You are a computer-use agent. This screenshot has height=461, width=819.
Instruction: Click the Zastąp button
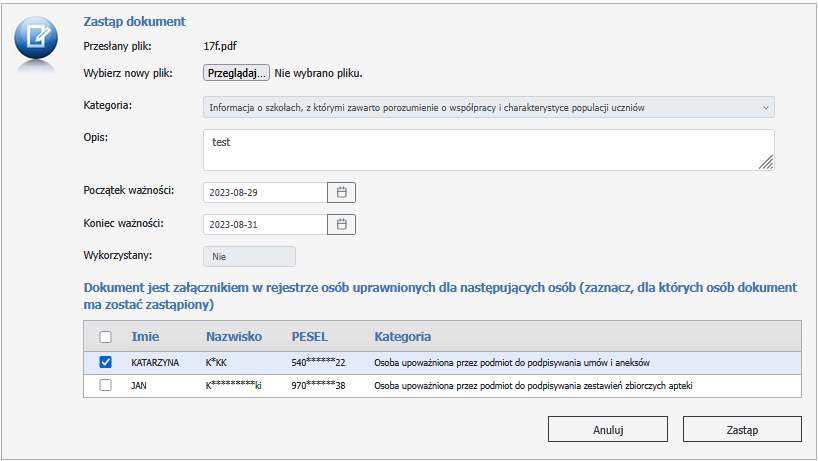click(x=742, y=429)
